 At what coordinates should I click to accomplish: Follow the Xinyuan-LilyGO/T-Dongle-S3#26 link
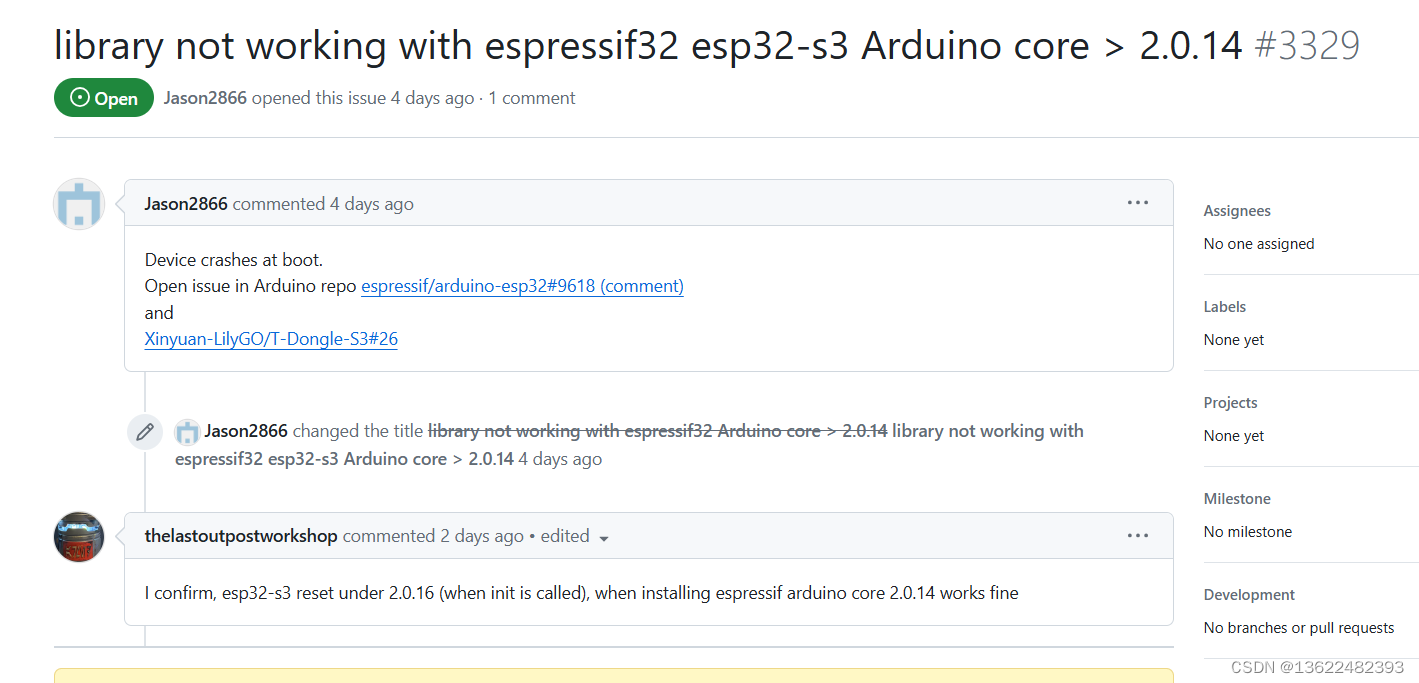click(x=271, y=339)
